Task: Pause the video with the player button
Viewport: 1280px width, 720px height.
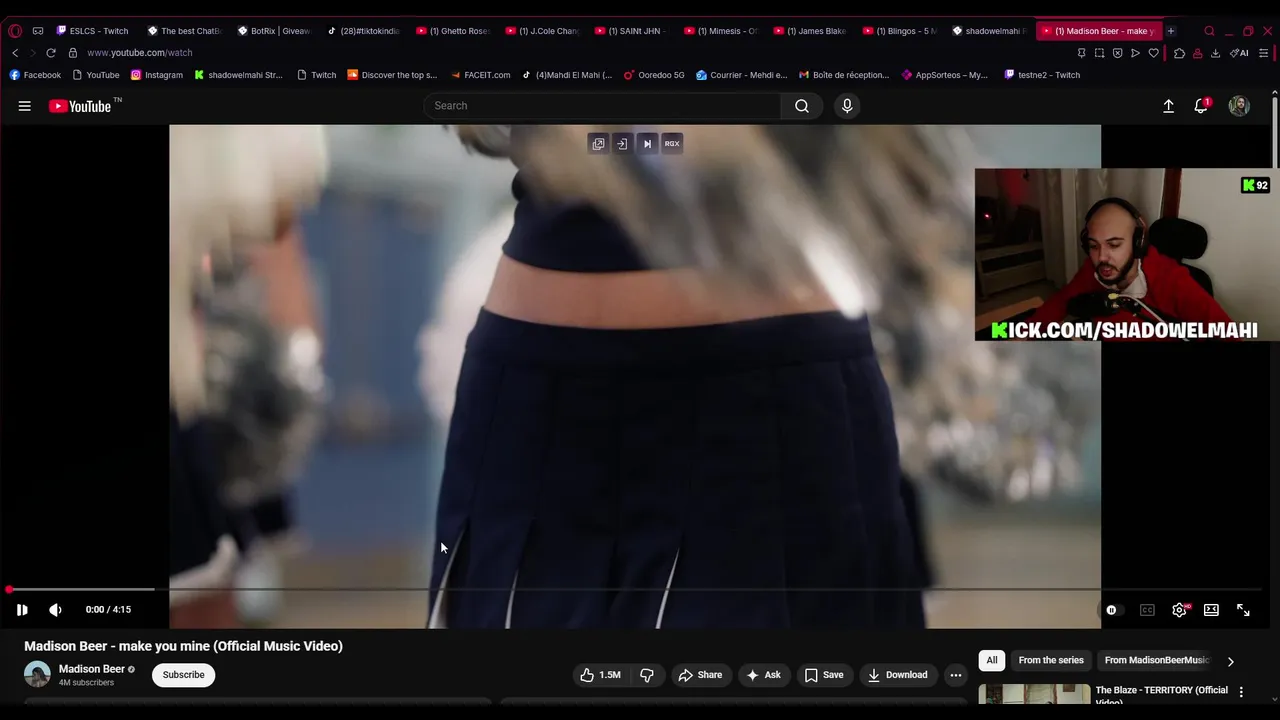Action: pos(22,610)
